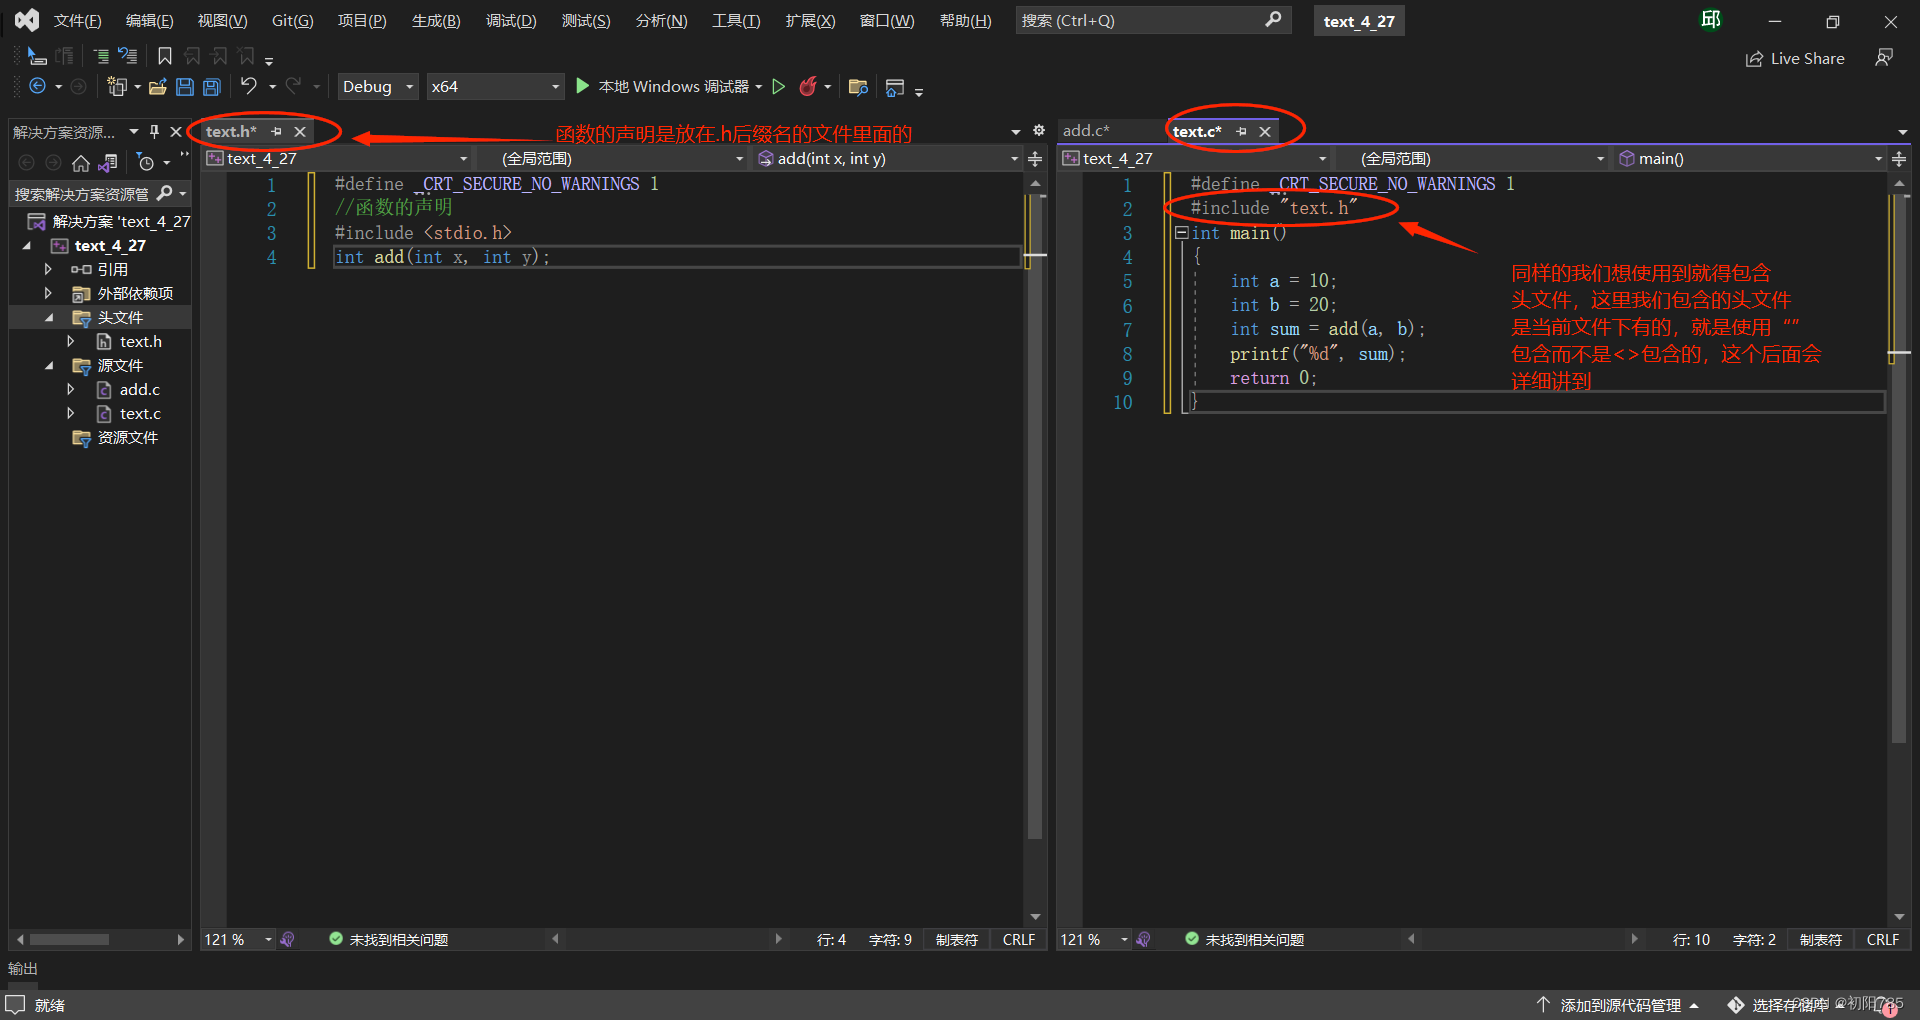Click the split editor icon in left pane
Viewport: 1920px width, 1020px height.
tap(1035, 158)
